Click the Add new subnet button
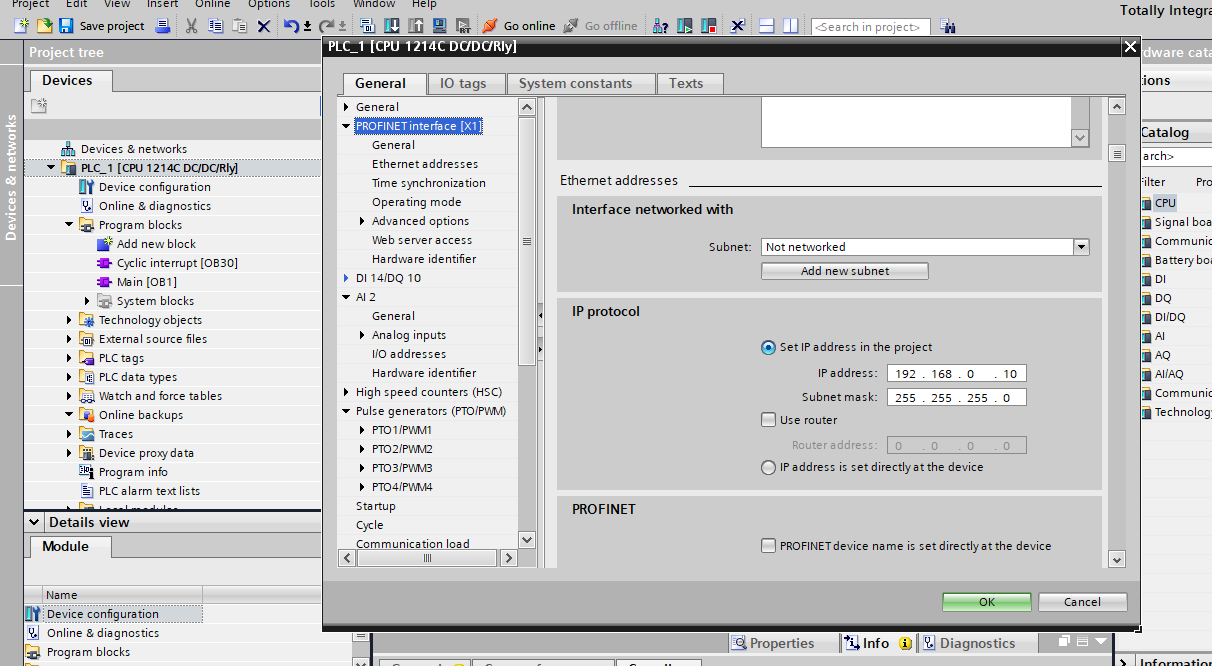The image size is (1212, 666). point(844,271)
